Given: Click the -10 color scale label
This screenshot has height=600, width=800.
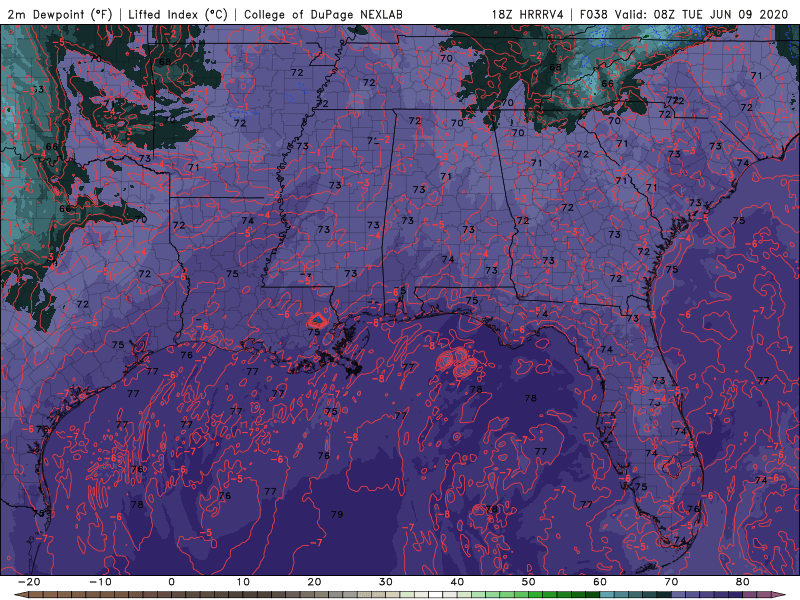Looking at the screenshot, I should tap(100, 582).
